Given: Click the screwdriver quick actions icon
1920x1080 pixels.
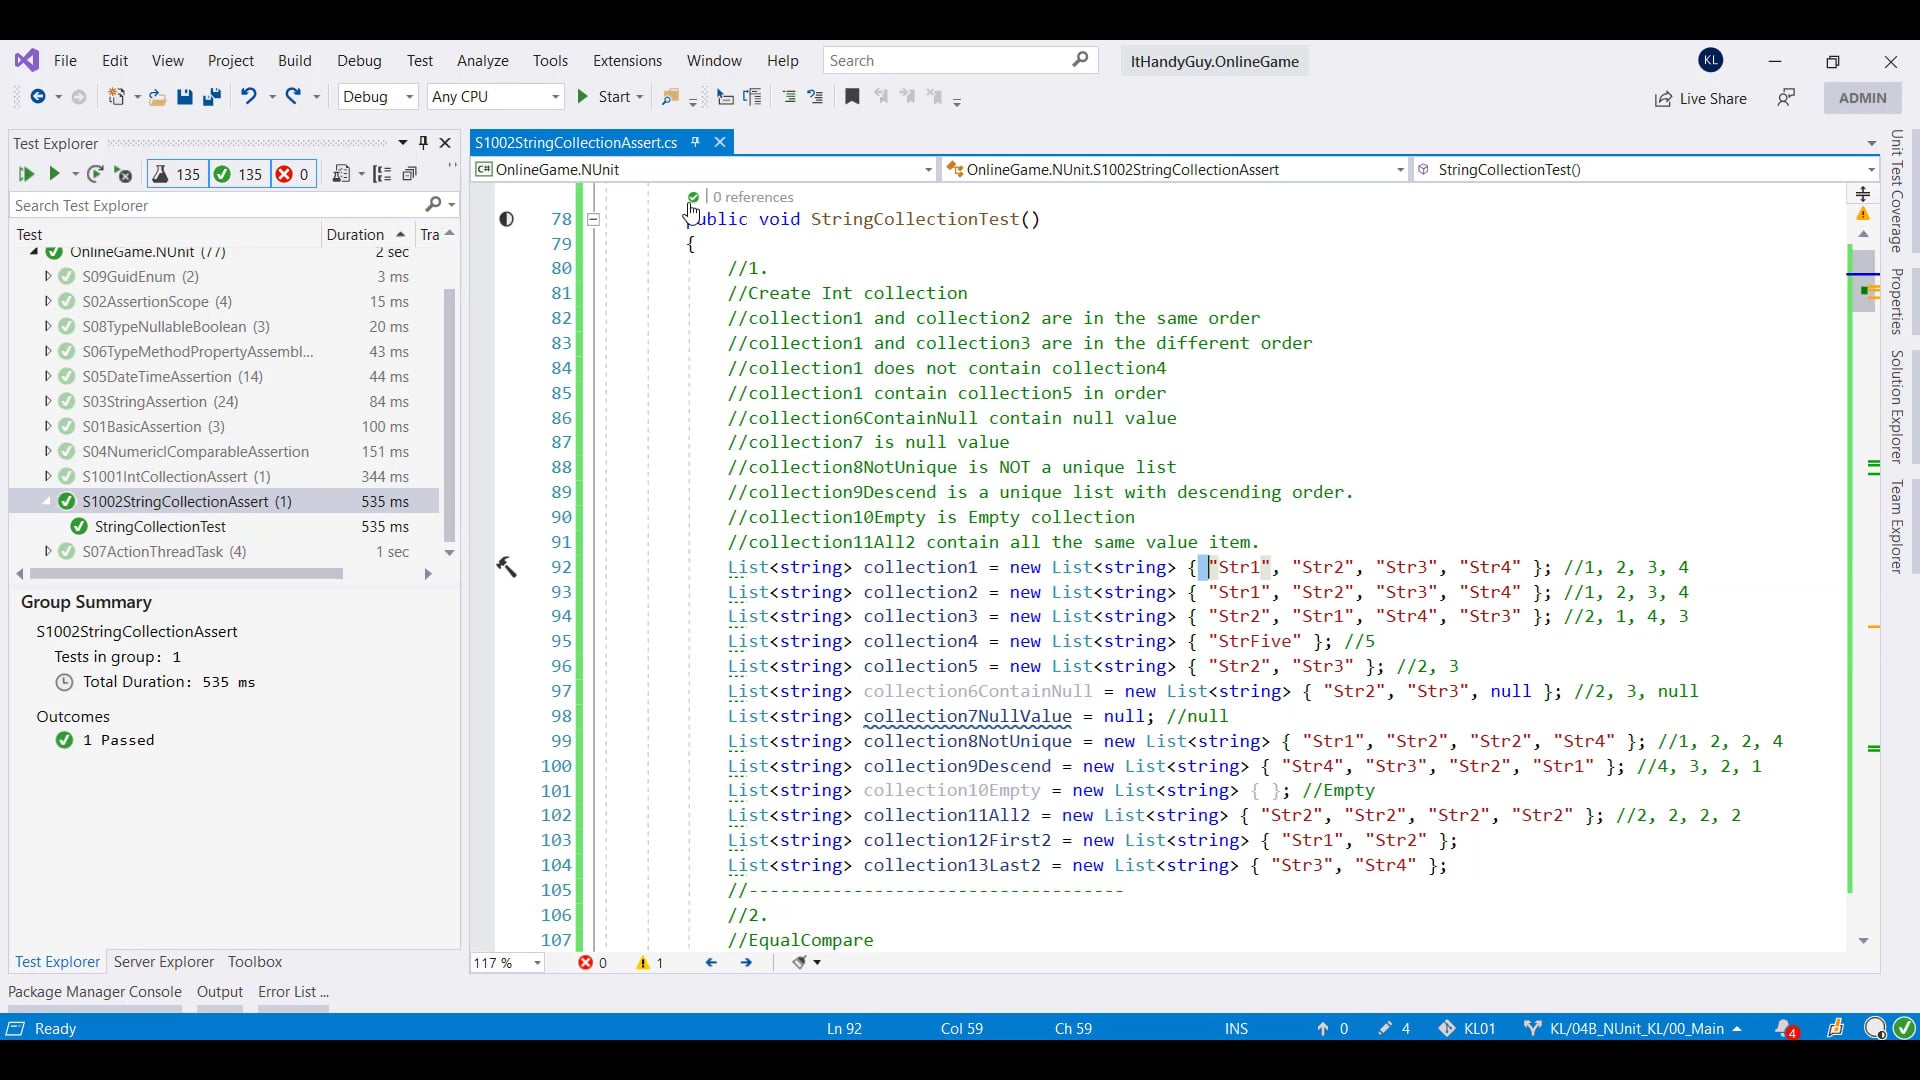Looking at the screenshot, I should (507, 567).
